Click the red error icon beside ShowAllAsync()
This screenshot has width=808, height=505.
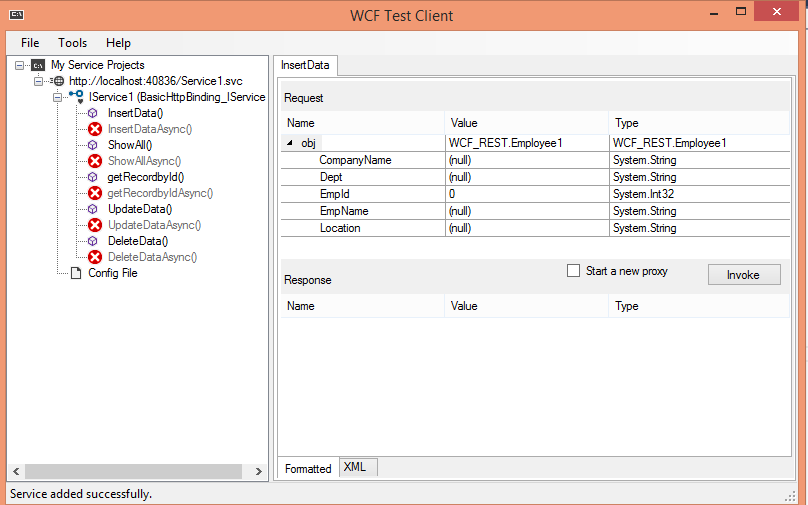coord(95,161)
